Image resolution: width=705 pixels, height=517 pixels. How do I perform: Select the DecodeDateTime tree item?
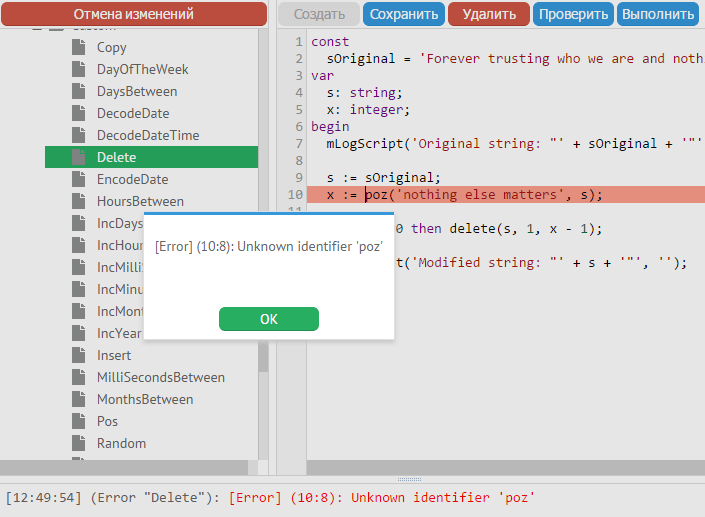(148, 136)
